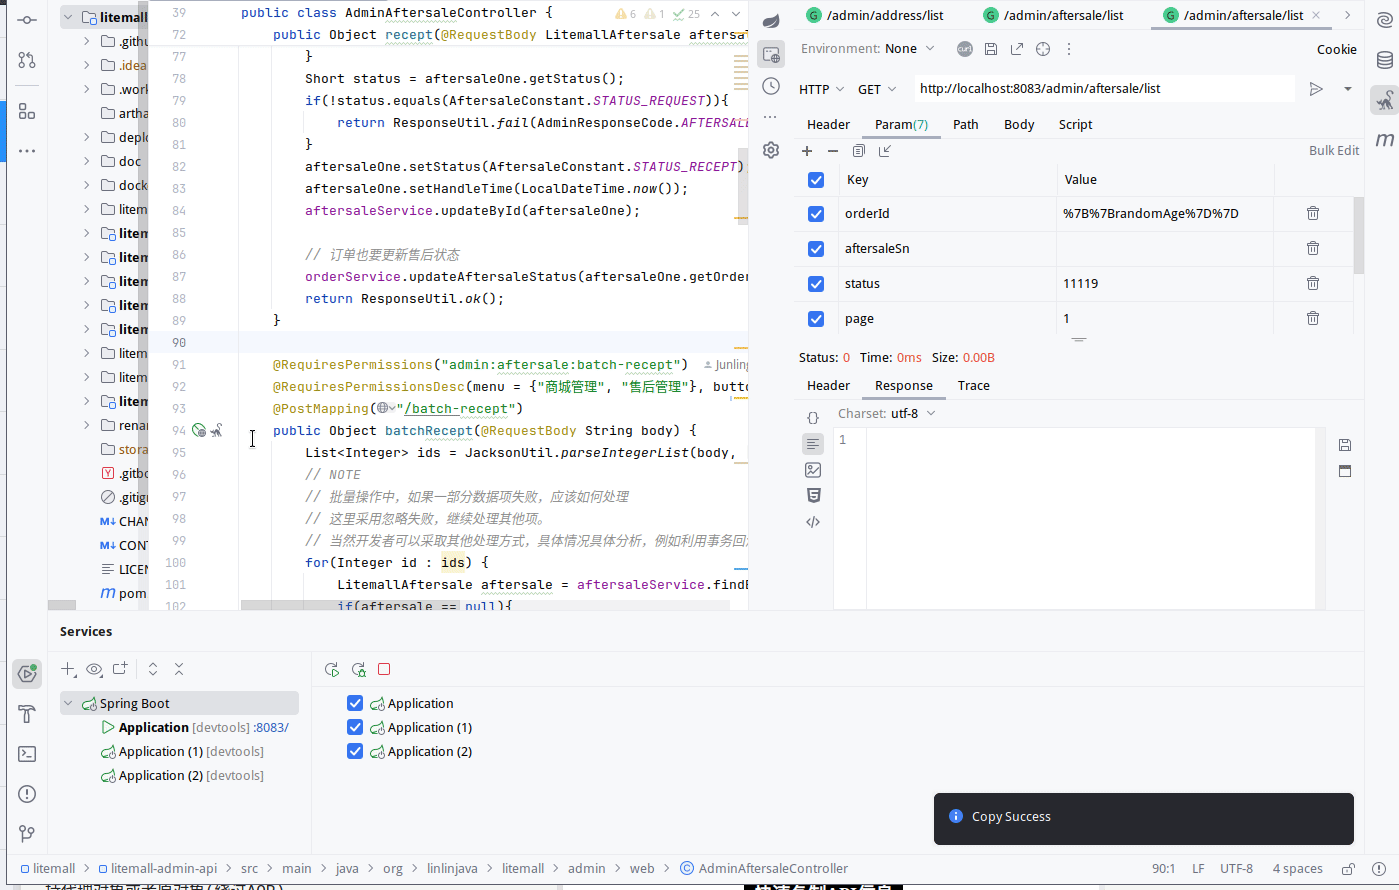Viewport: 1399px width, 890px height.
Task: Click the cURL export icon
Action: [965, 49]
